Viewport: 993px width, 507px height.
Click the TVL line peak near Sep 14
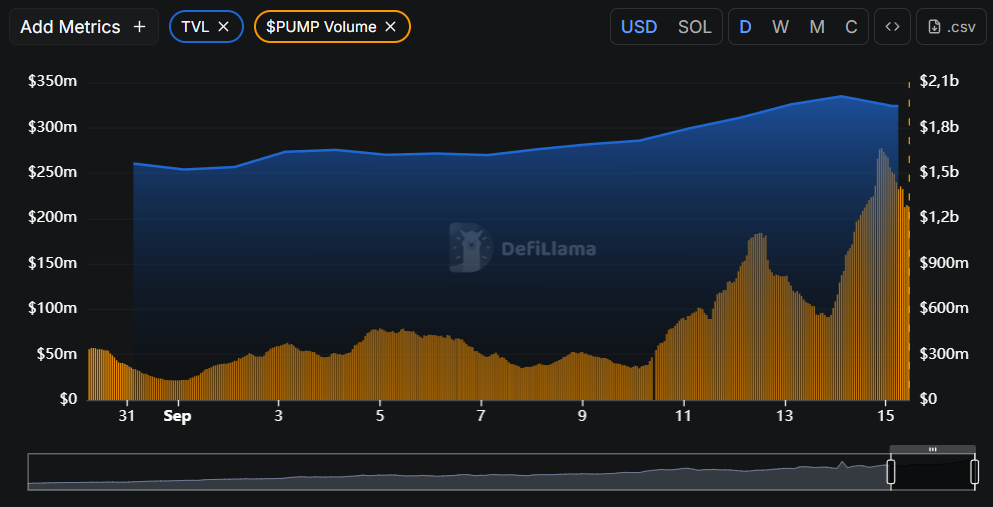(x=842, y=96)
